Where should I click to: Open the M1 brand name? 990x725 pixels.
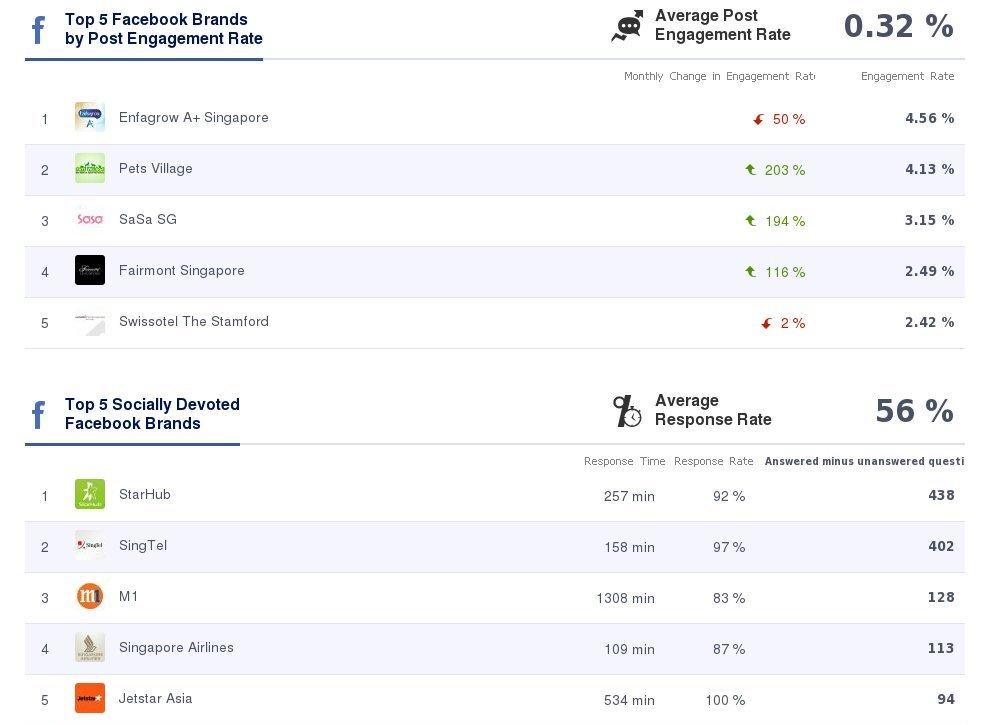coord(128,596)
